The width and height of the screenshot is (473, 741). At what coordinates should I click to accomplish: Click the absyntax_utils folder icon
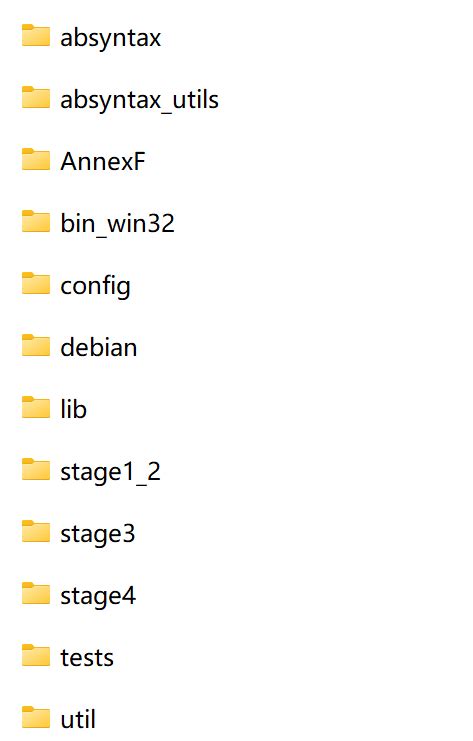pyautogui.click(x=36, y=97)
